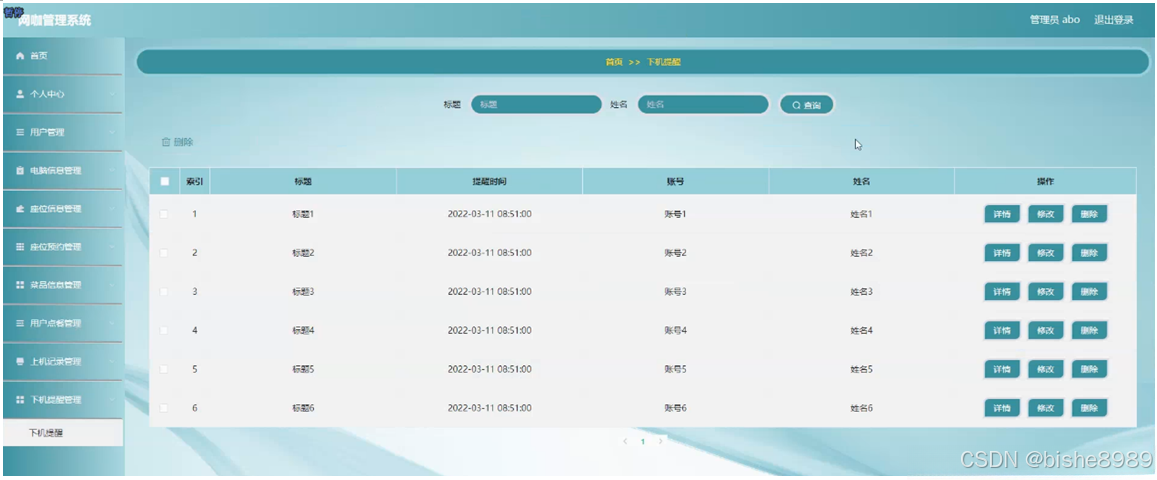Expand 用户管理 using its chevron
This screenshot has width=1157, height=480.
click(112, 133)
